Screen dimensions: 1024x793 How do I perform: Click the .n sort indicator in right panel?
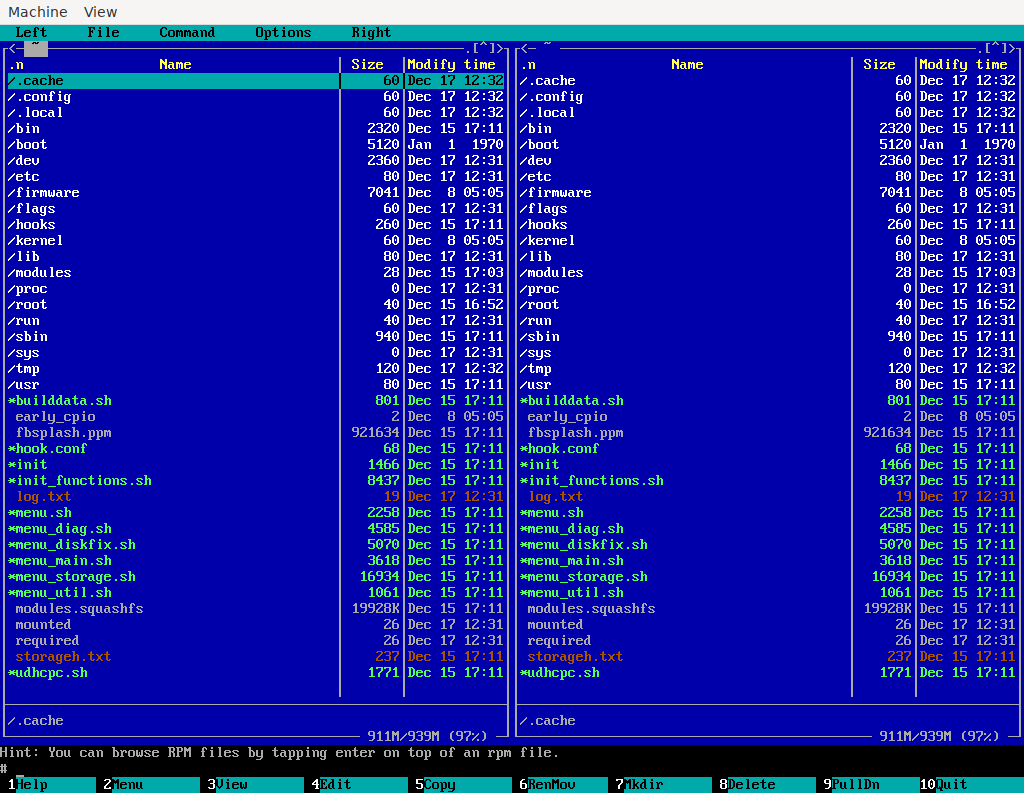528,65
